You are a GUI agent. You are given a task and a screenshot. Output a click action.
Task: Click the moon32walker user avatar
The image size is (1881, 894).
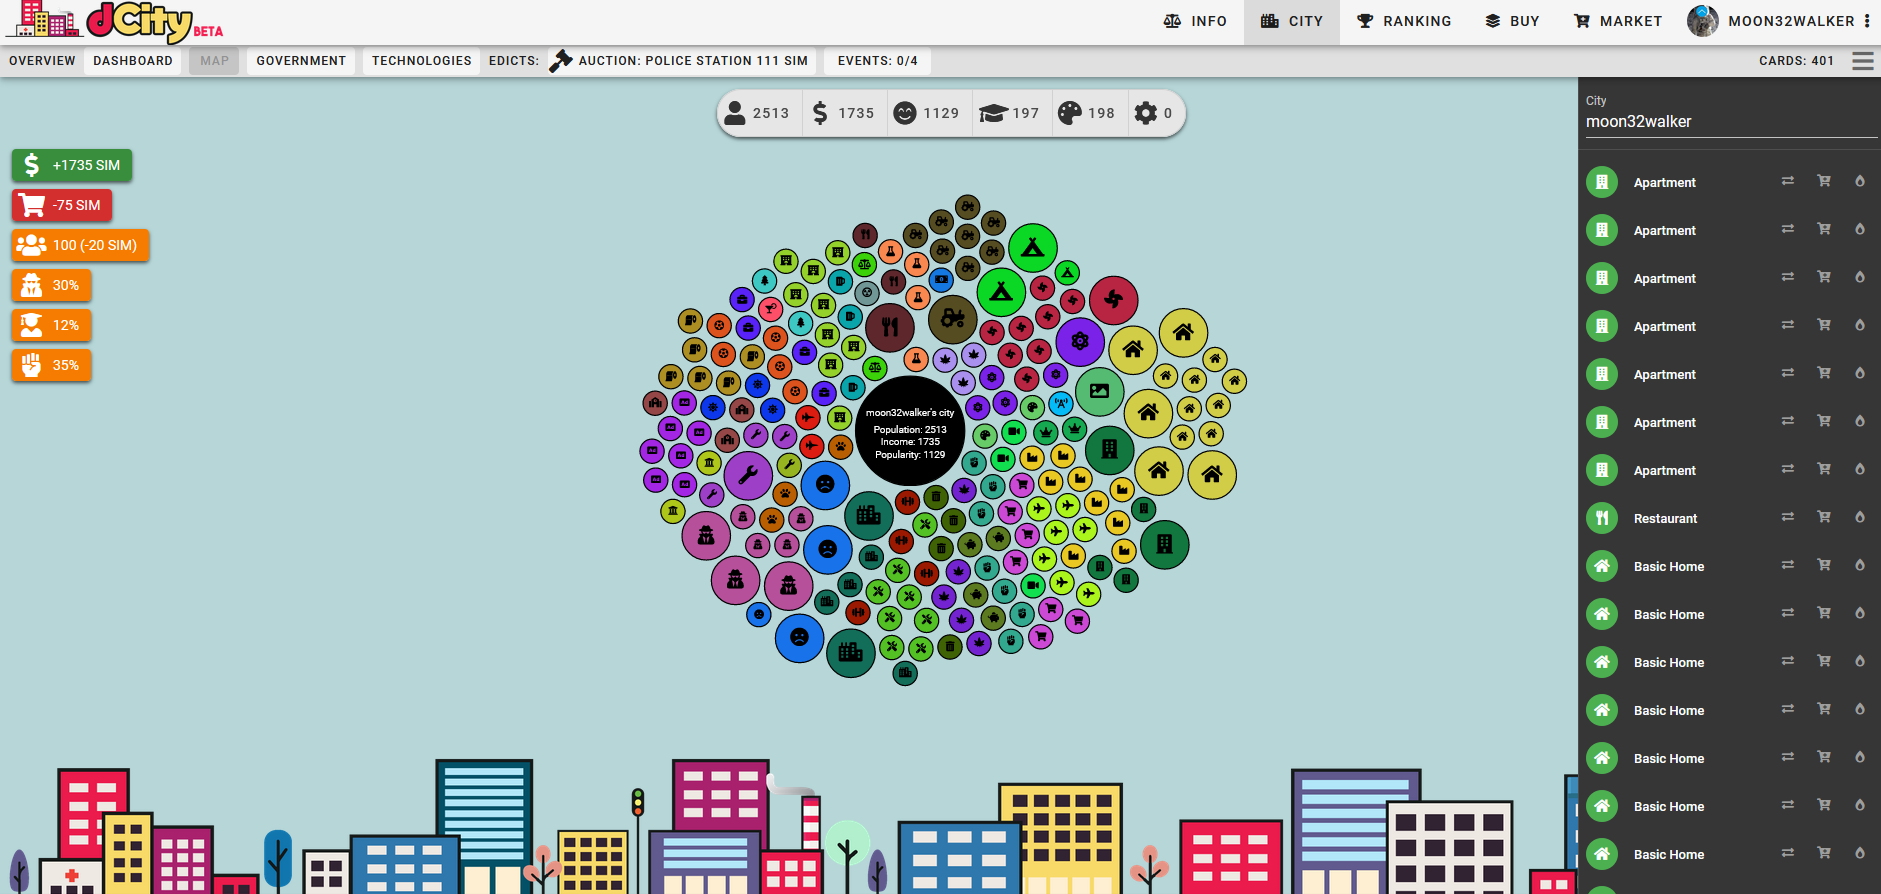click(x=1703, y=21)
